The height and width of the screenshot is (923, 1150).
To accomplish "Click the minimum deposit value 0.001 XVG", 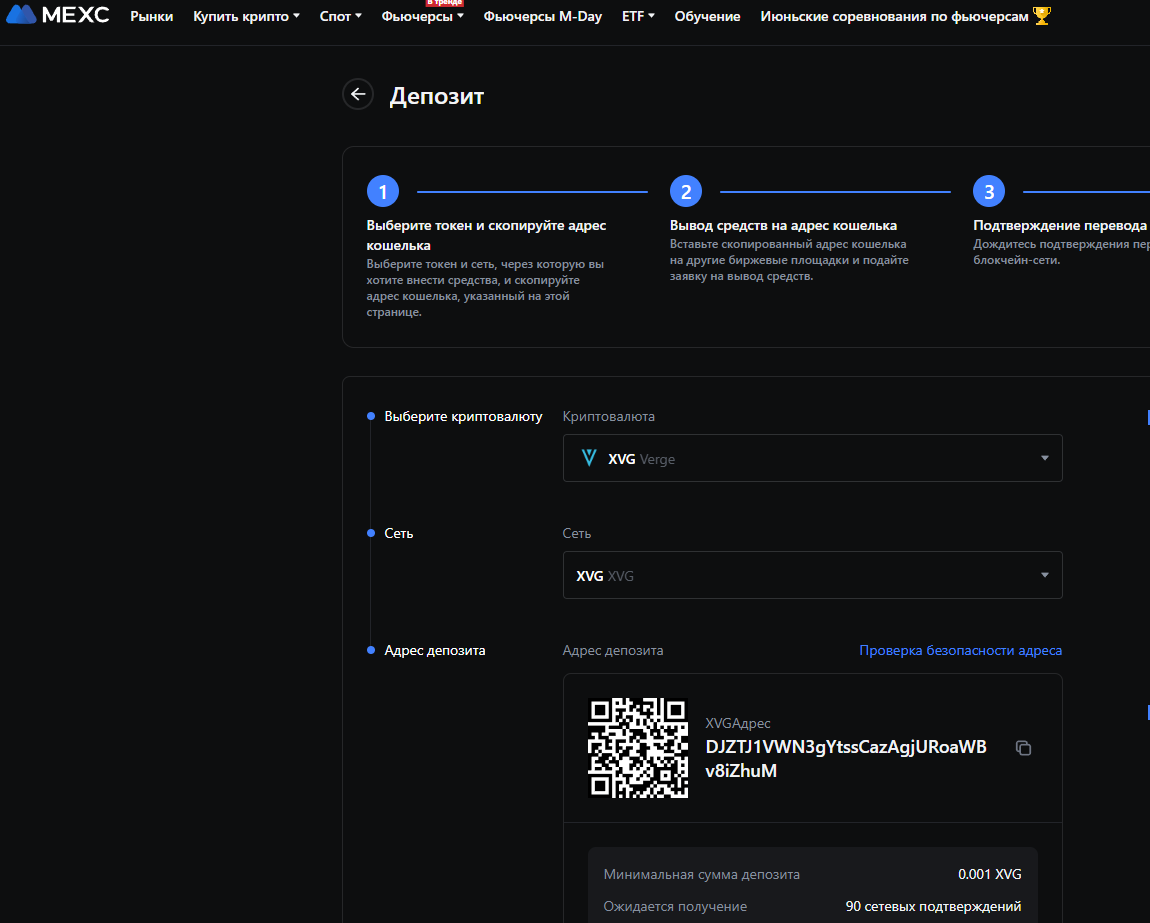I will (x=989, y=874).
